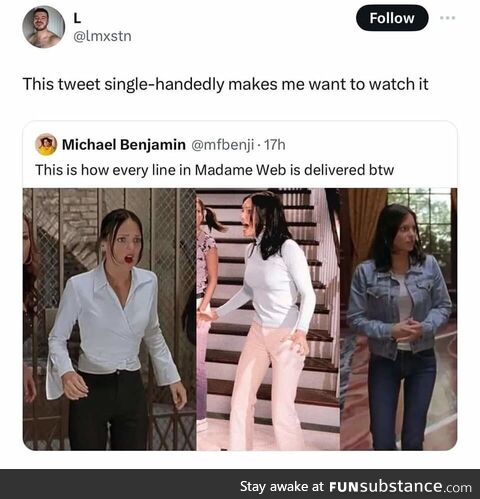
Task: Open the quoted tweet text about line delivery
Action: coord(215,170)
